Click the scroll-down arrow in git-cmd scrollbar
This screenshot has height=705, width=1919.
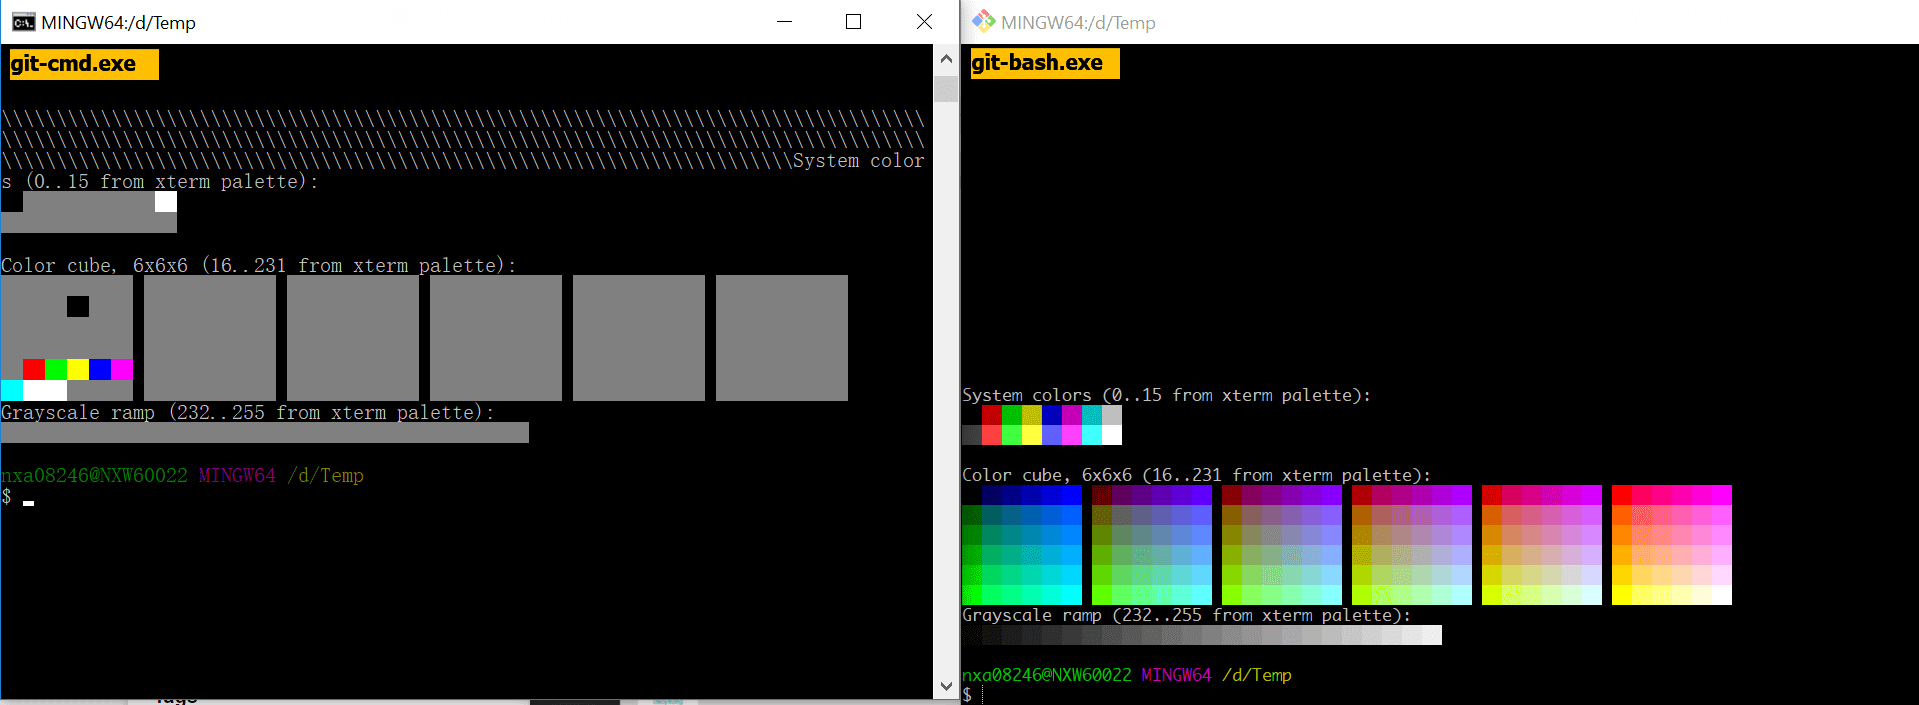click(946, 686)
